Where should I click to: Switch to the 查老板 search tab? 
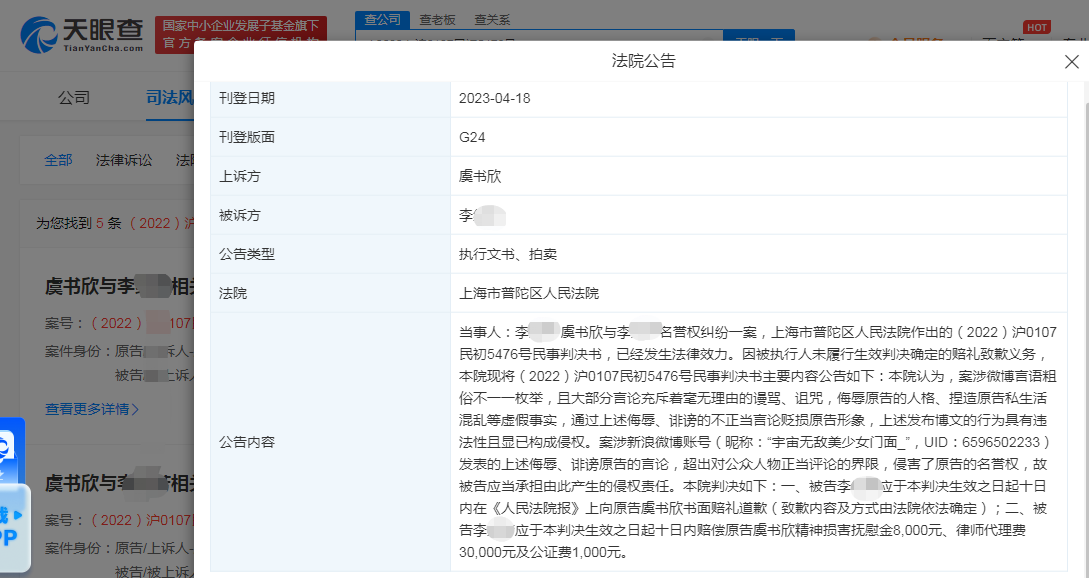click(x=437, y=19)
